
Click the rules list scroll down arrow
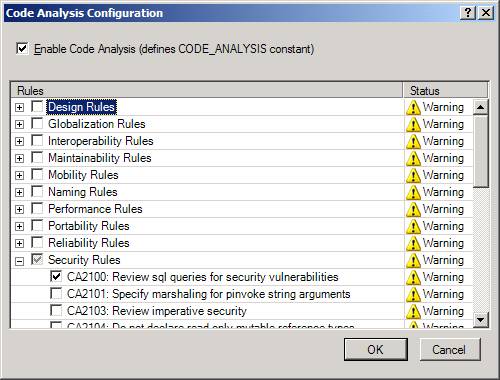(481, 320)
